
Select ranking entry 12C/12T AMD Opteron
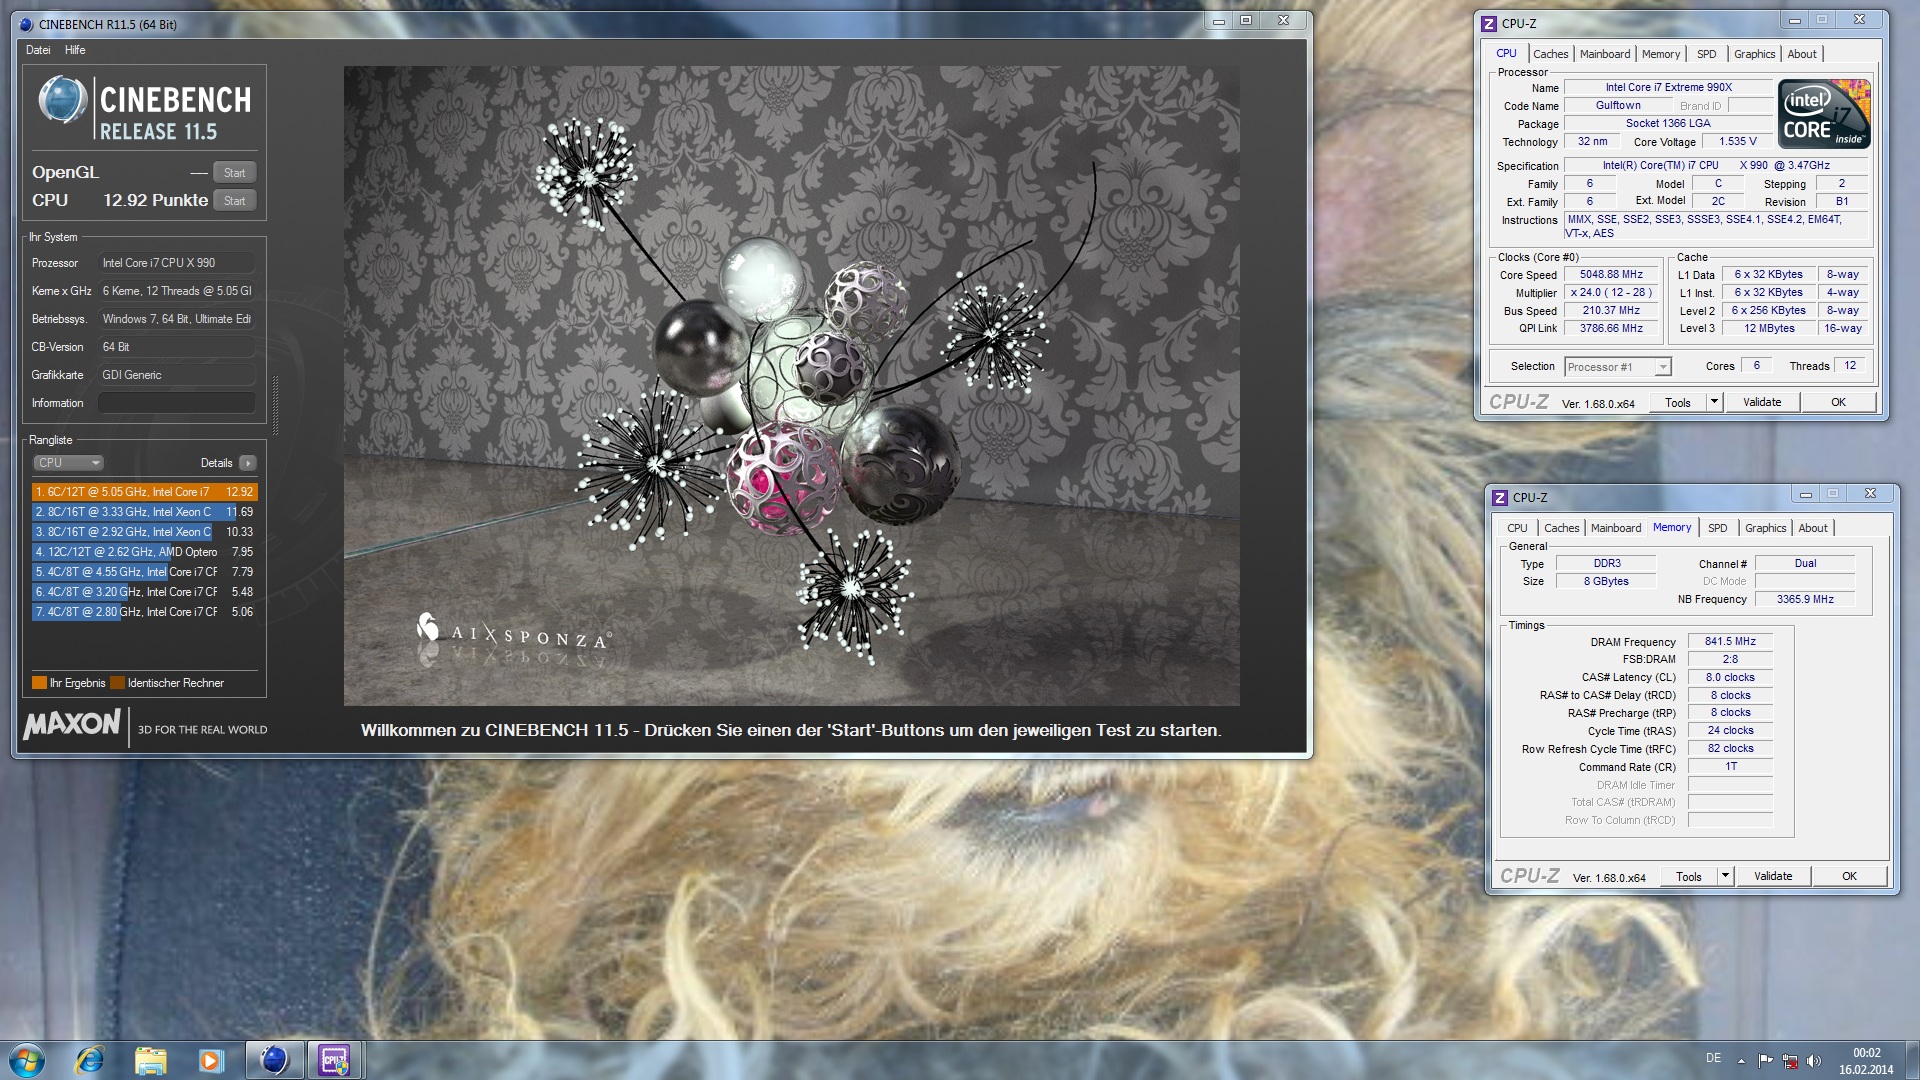145,552
